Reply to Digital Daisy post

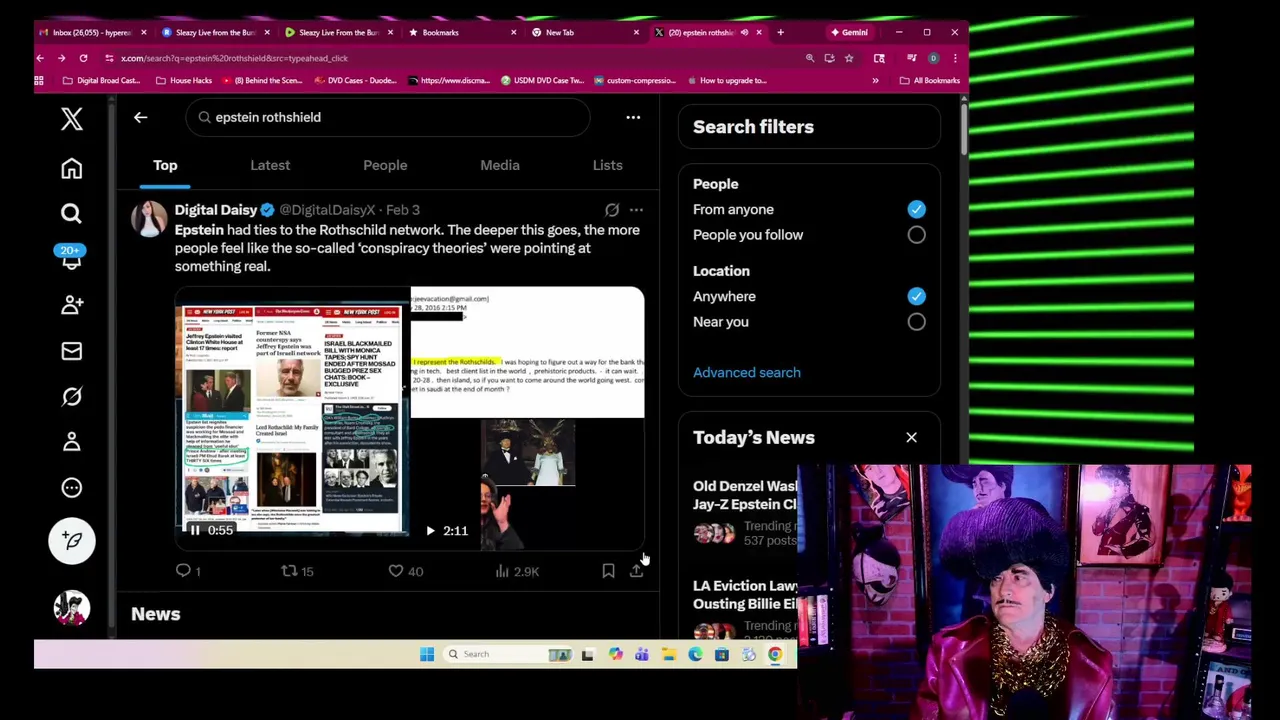(187, 571)
